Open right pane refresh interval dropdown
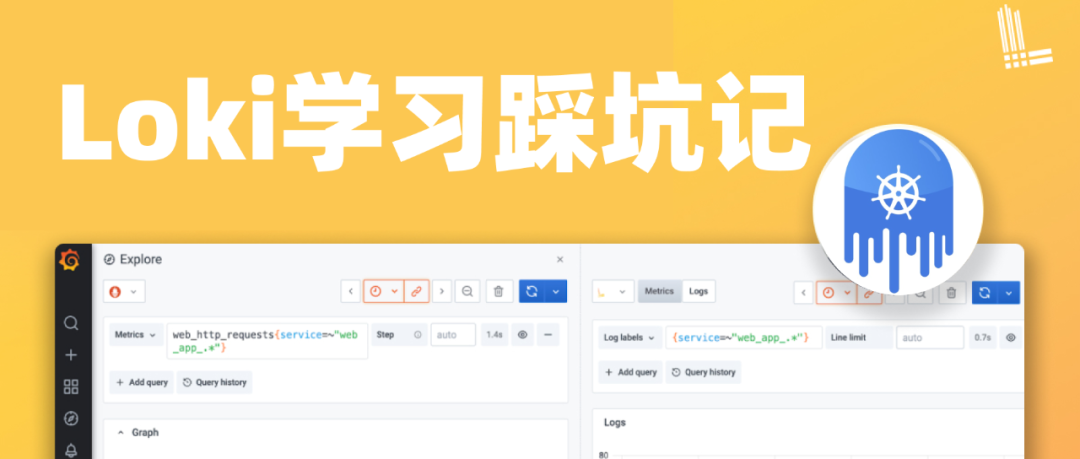The height and width of the screenshot is (459, 1080). pyautogui.click(x=1009, y=293)
